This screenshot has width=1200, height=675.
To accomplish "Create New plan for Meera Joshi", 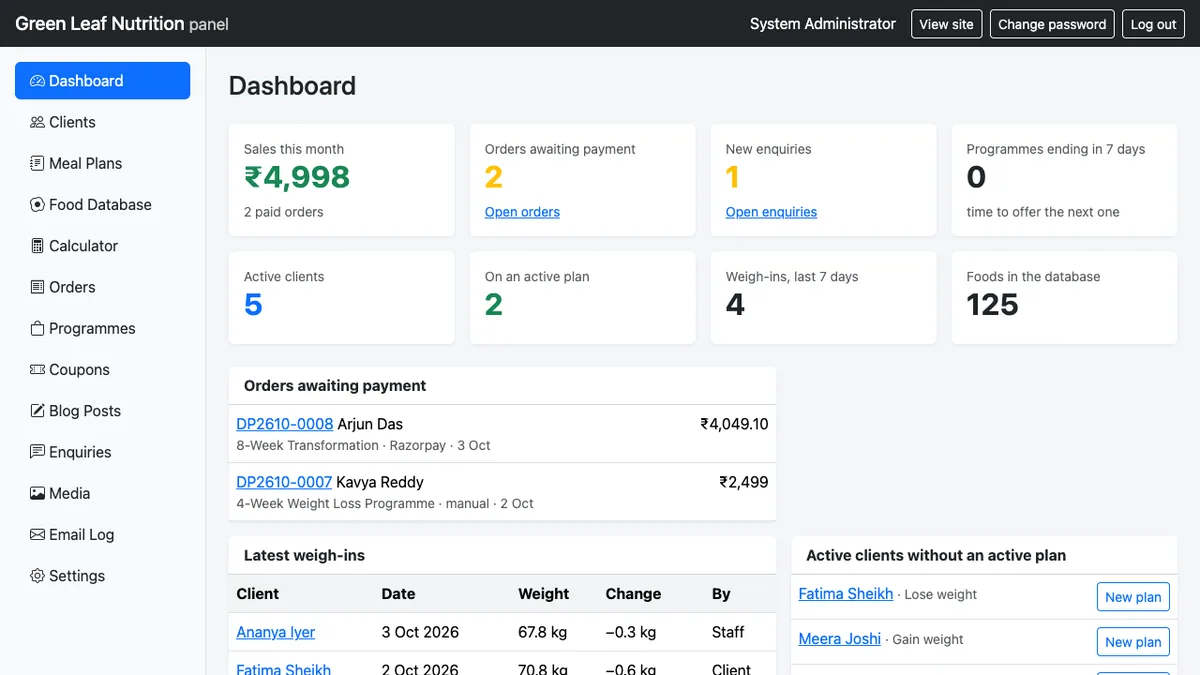I will tap(1133, 642).
